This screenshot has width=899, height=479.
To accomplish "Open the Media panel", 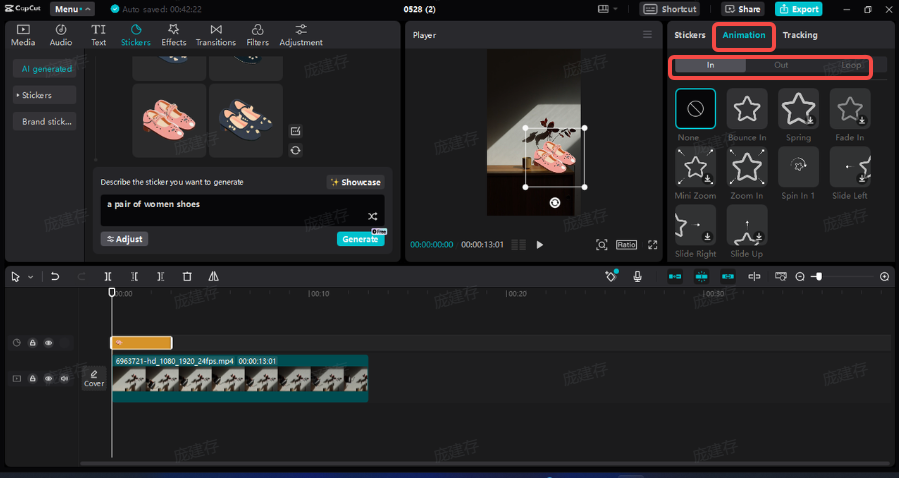I will (23, 35).
